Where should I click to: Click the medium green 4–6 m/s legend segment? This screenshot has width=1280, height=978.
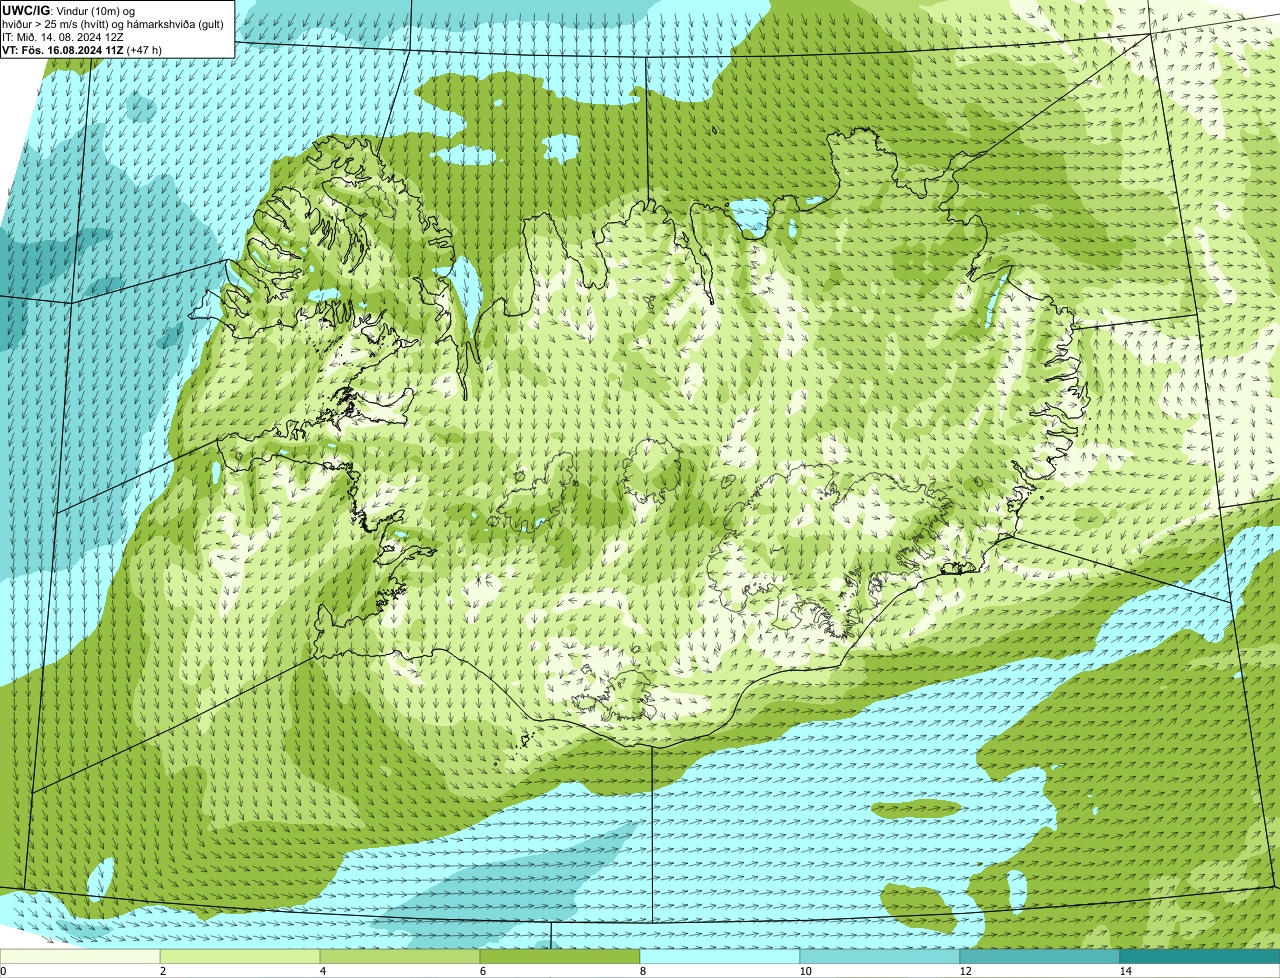[x=400, y=956]
